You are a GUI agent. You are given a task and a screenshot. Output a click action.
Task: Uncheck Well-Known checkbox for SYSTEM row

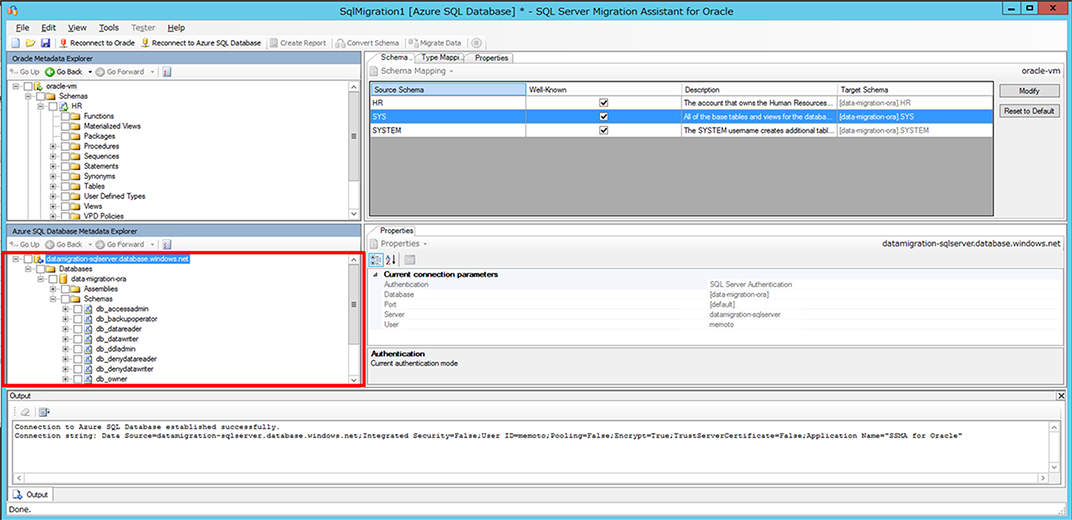(x=604, y=130)
